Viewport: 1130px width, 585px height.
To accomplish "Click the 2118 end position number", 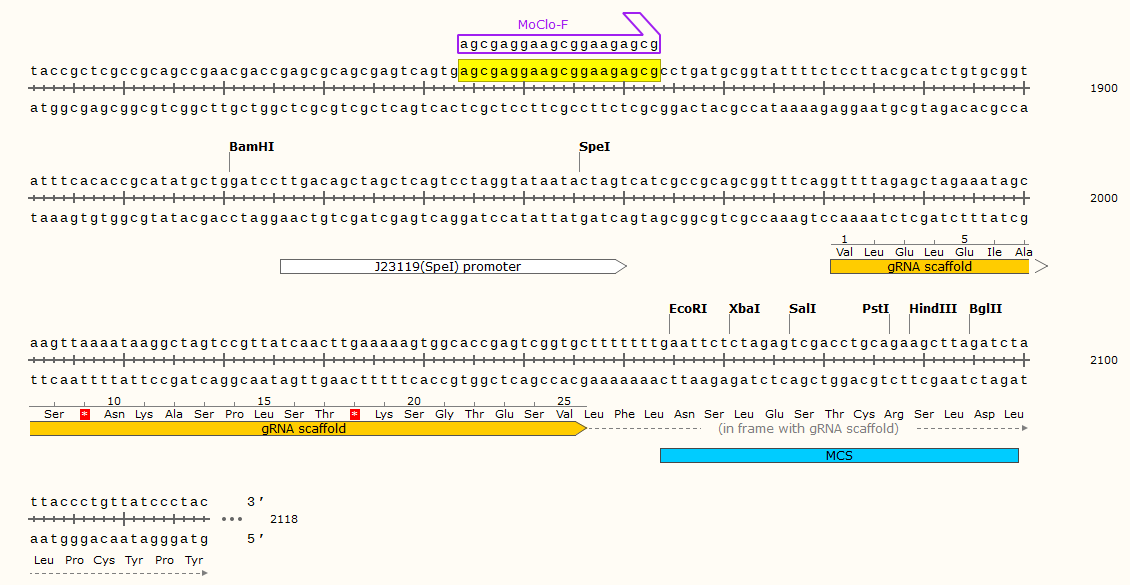I will click(x=284, y=520).
